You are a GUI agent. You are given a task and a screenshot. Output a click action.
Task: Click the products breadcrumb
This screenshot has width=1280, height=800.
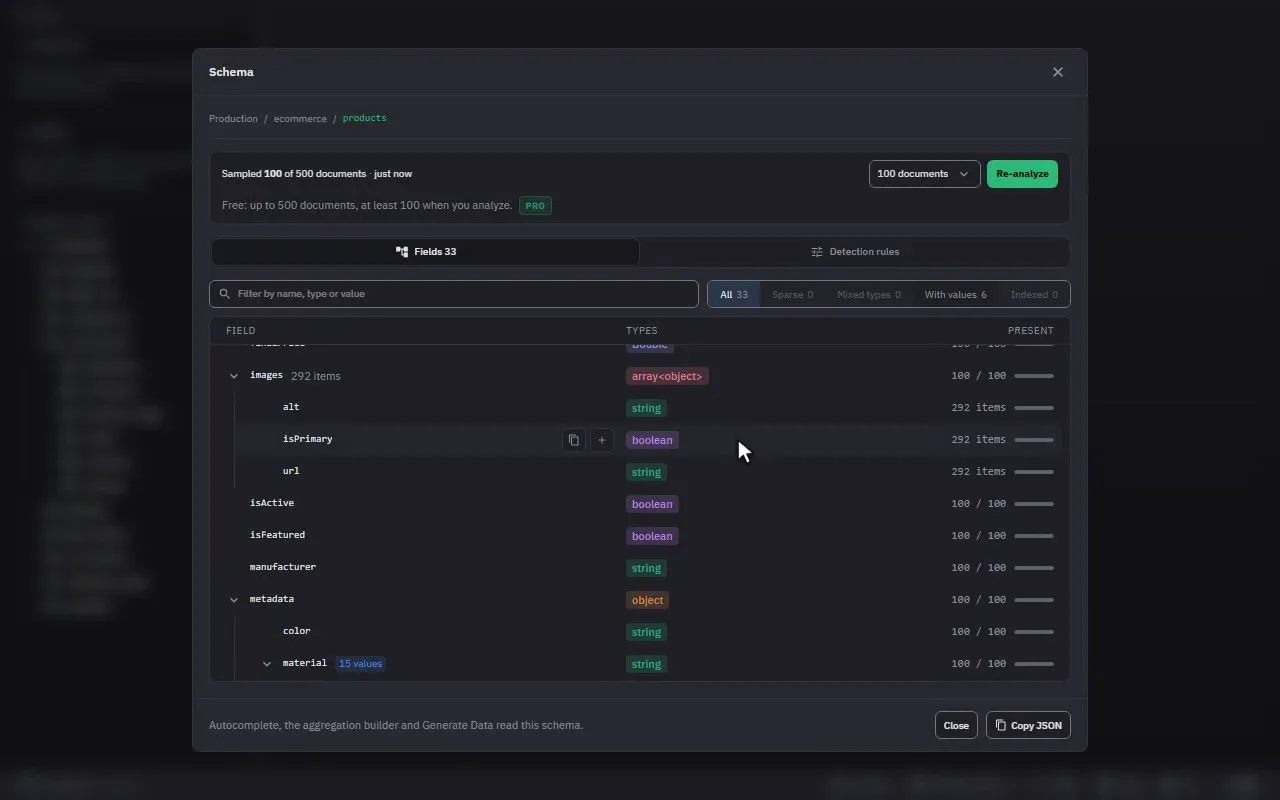(x=364, y=118)
